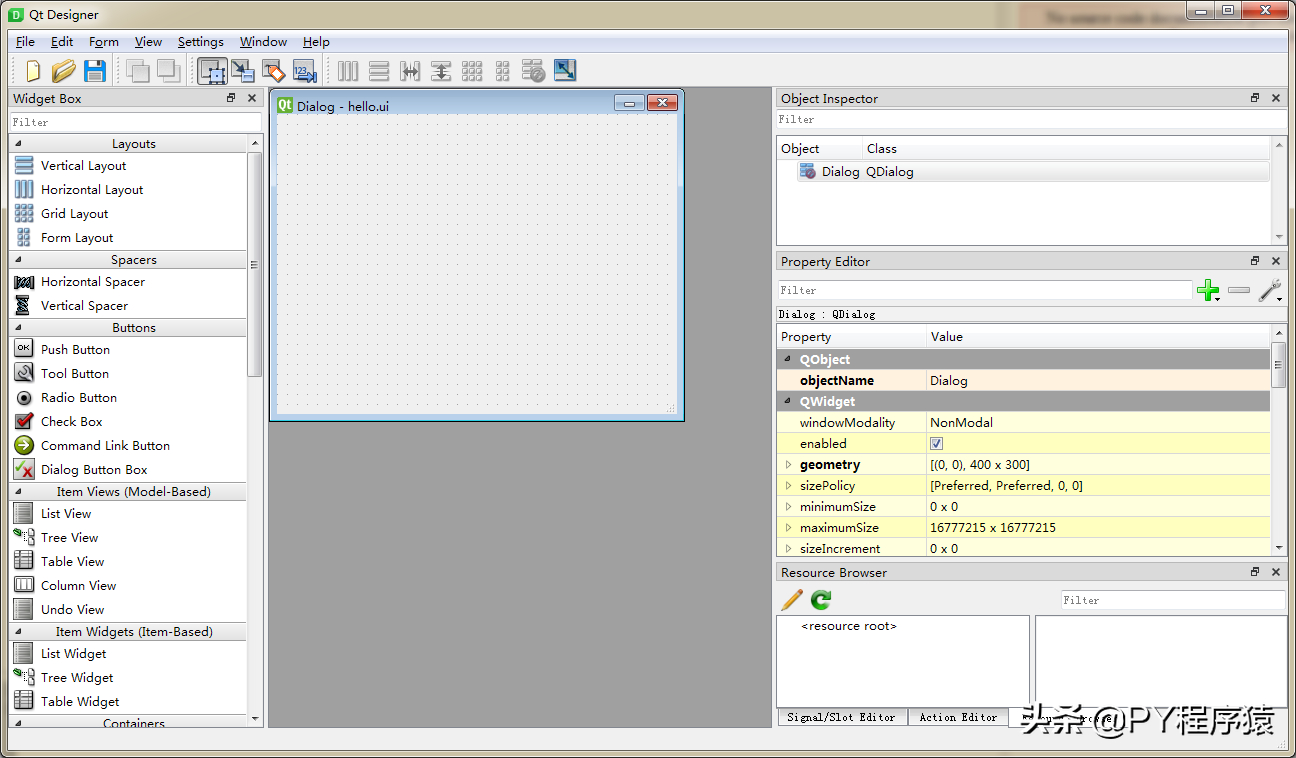This screenshot has width=1296, height=758.
Task: Open the Settings menu
Action: click(x=201, y=42)
